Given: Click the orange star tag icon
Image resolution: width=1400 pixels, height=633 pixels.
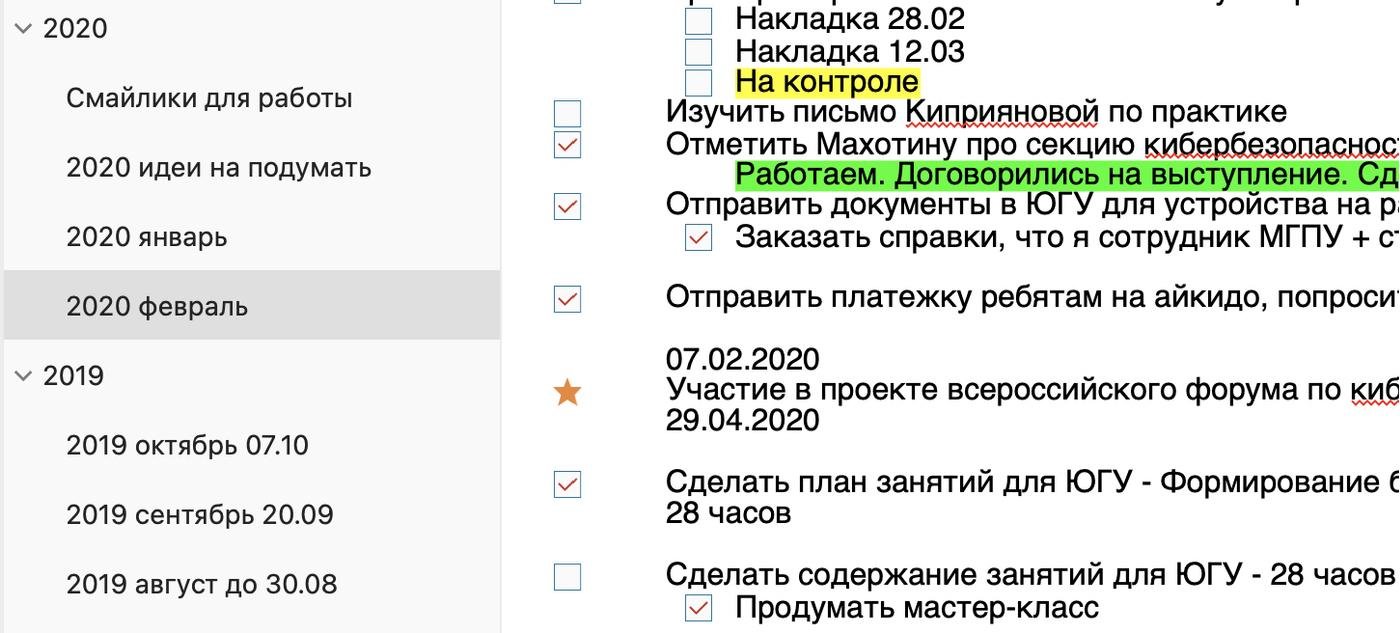Looking at the screenshot, I should [x=567, y=393].
